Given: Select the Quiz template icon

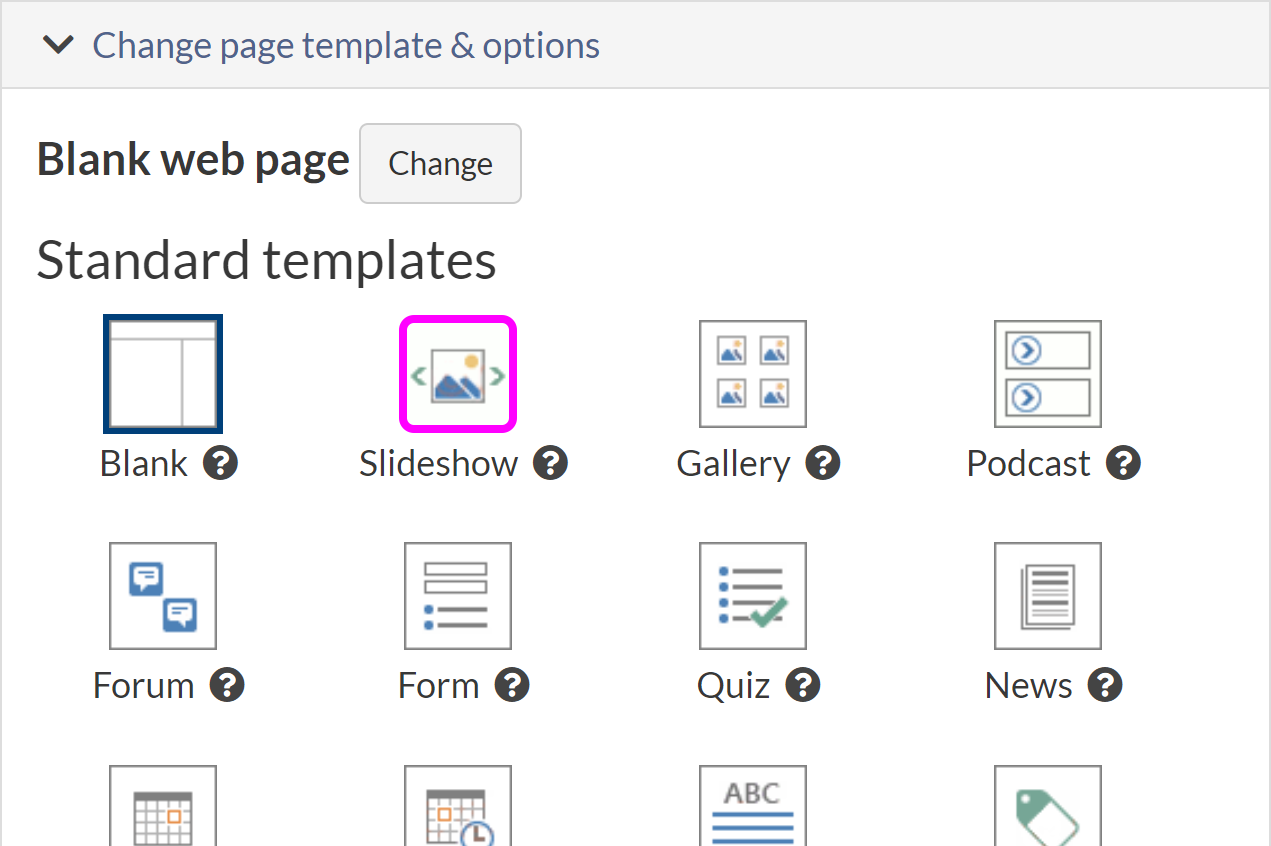Looking at the screenshot, I should pyautogui.click(x=752, y=596).
